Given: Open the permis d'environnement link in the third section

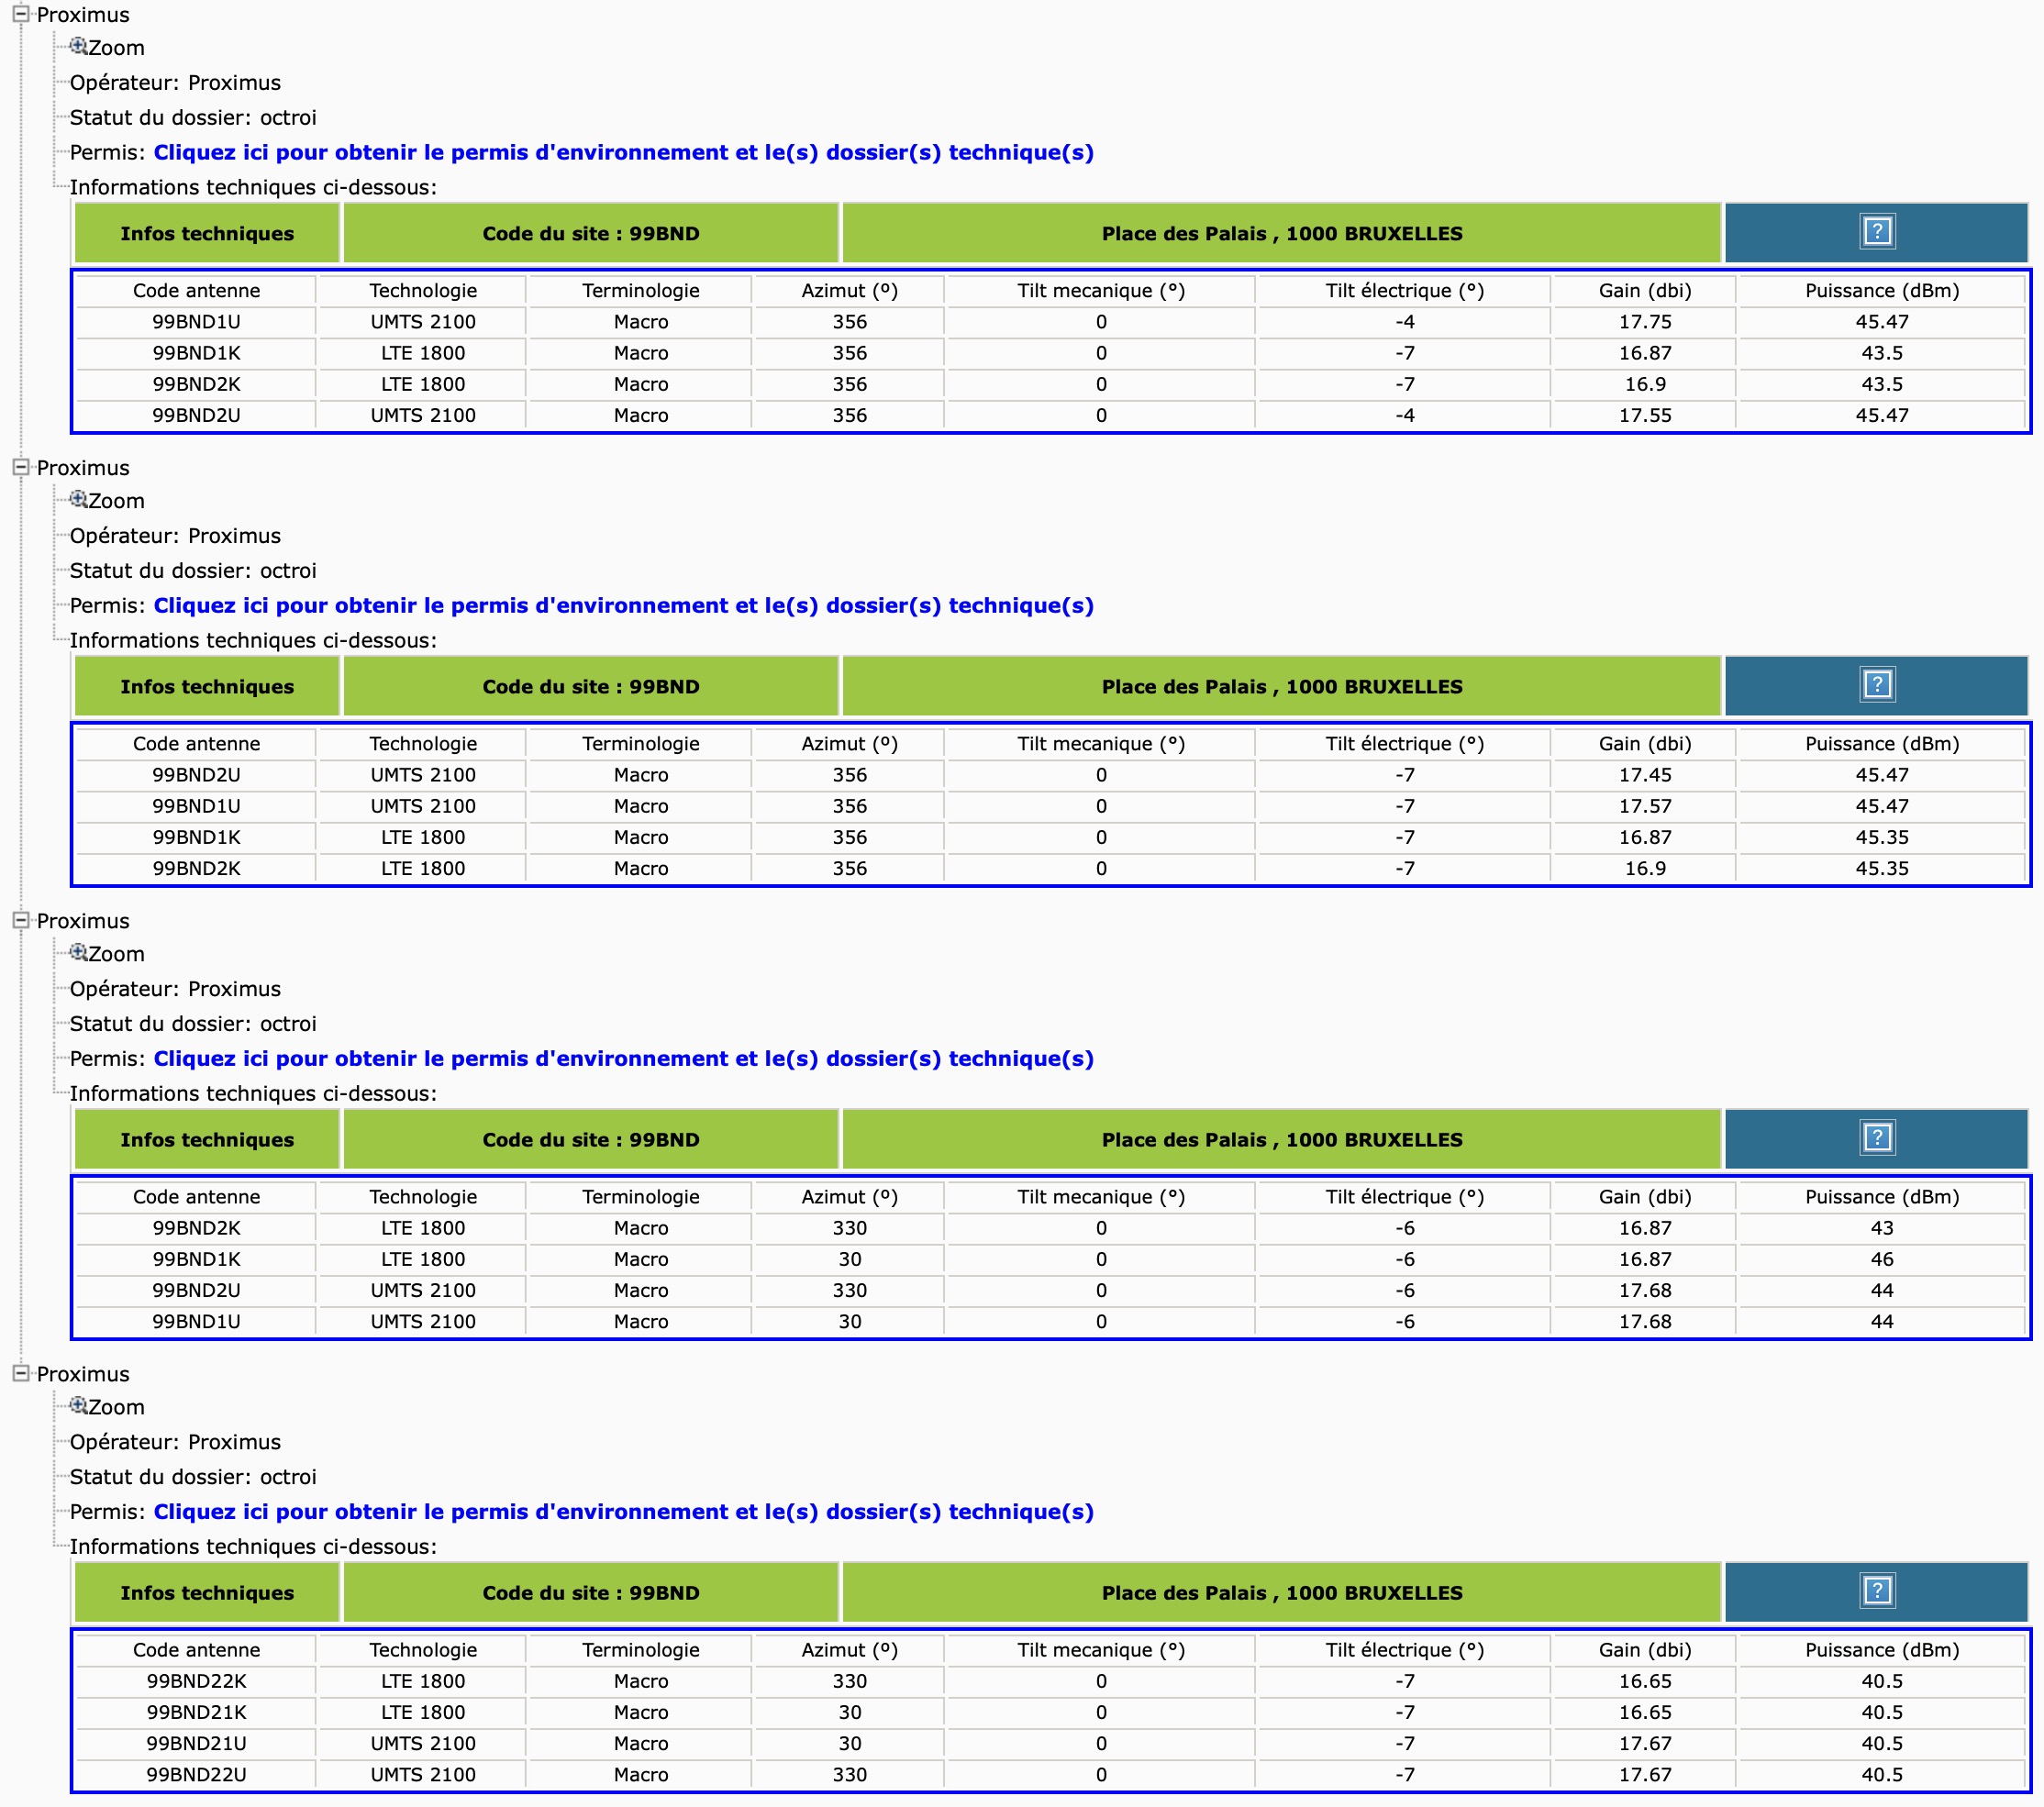Looking at the screenshot, I should tap(623, 1058).
